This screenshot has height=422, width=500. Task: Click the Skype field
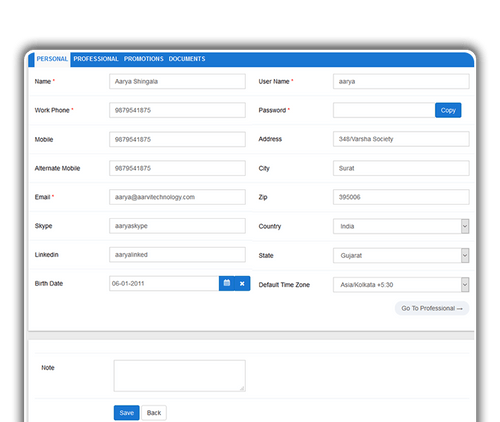(177, 226)
